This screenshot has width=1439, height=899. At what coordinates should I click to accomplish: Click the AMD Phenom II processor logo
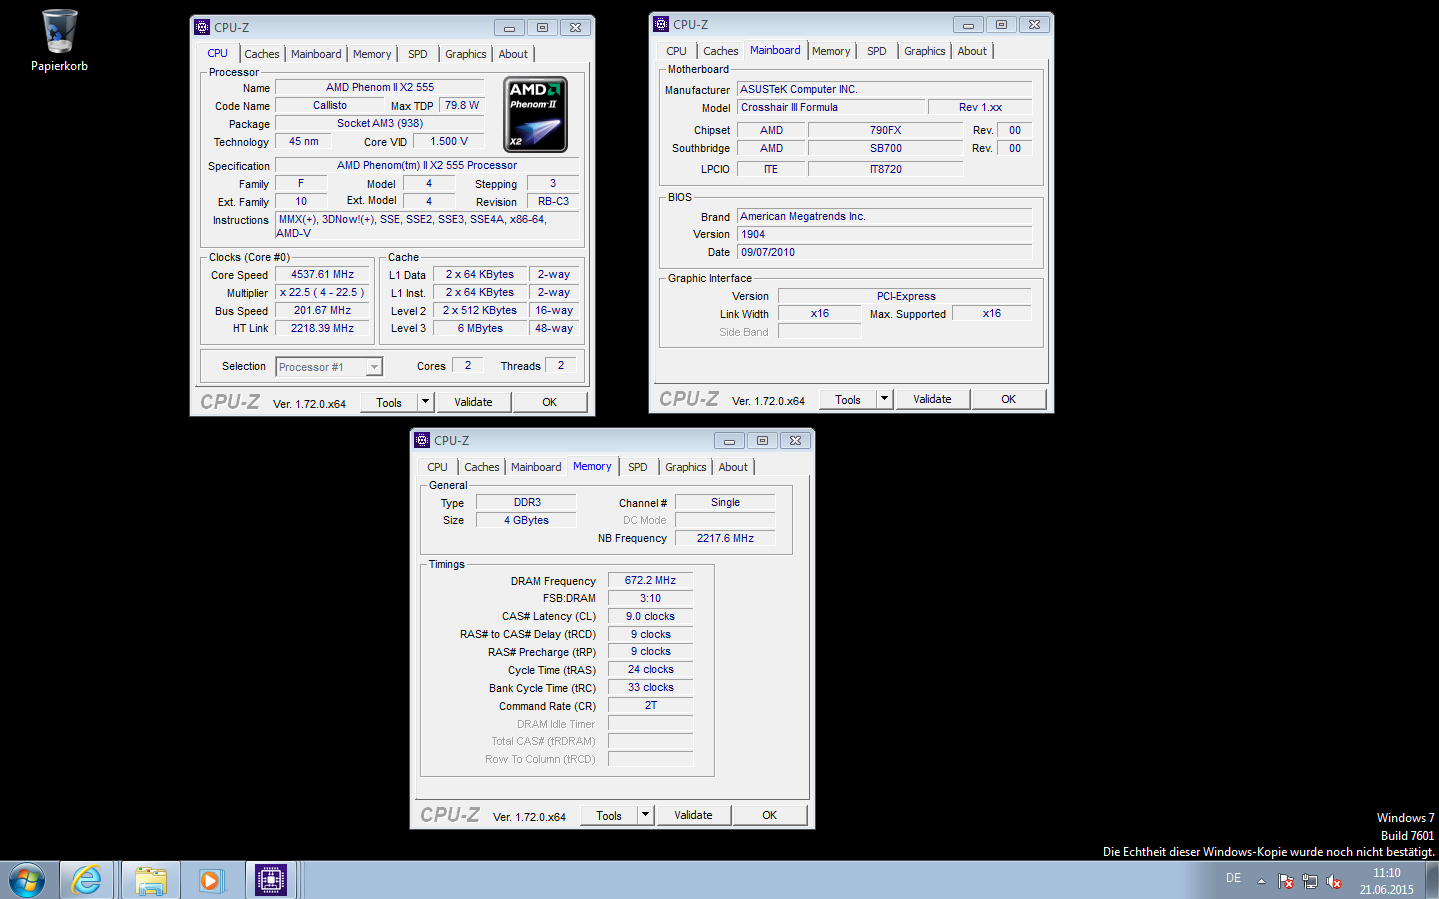[x=535, y=114]
